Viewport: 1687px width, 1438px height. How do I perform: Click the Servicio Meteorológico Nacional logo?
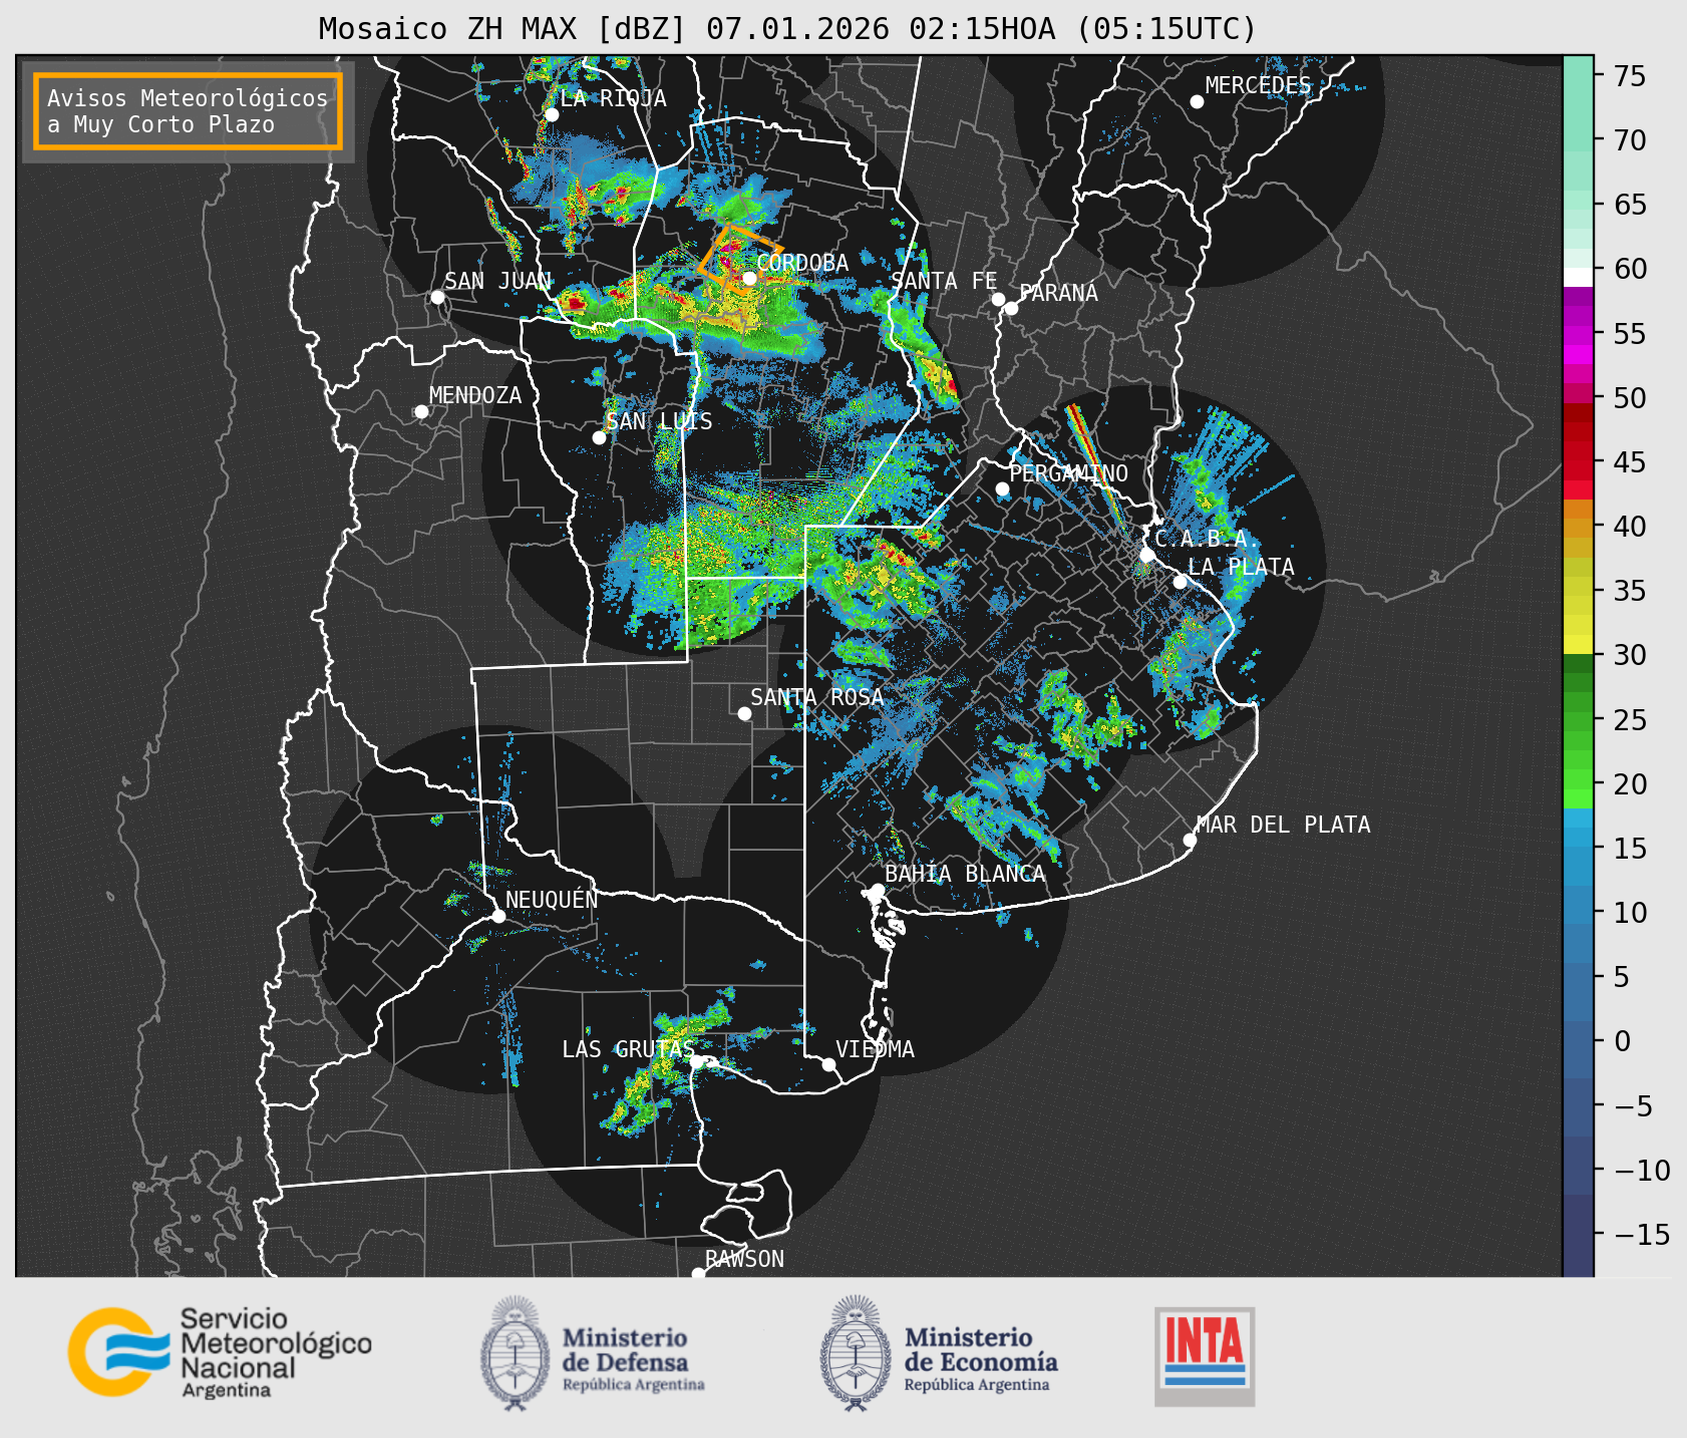point(220,1352)
